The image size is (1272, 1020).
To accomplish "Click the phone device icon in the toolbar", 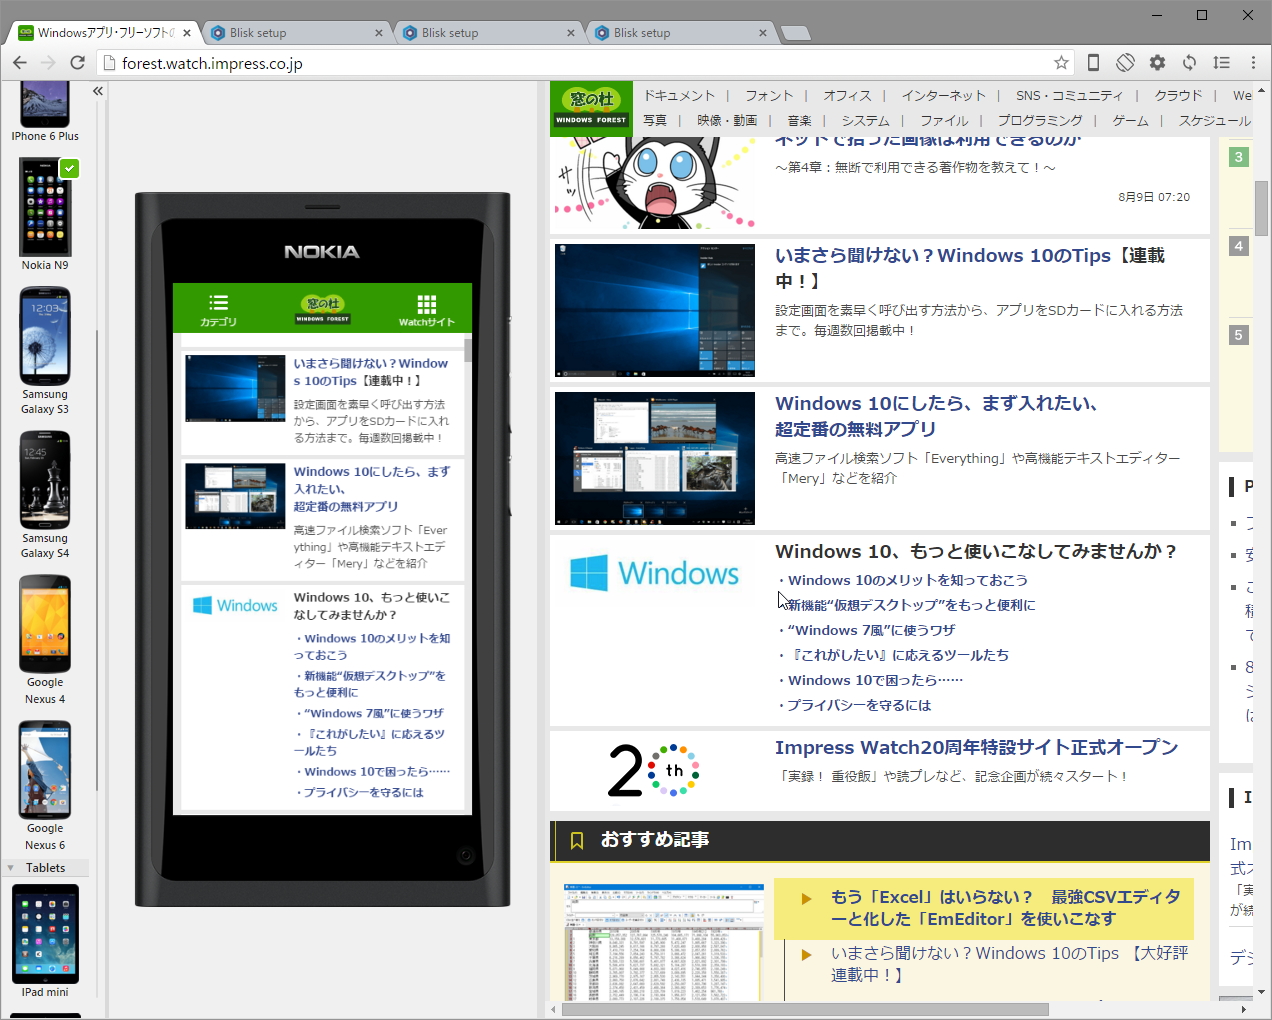I will tap(1093, 62).
